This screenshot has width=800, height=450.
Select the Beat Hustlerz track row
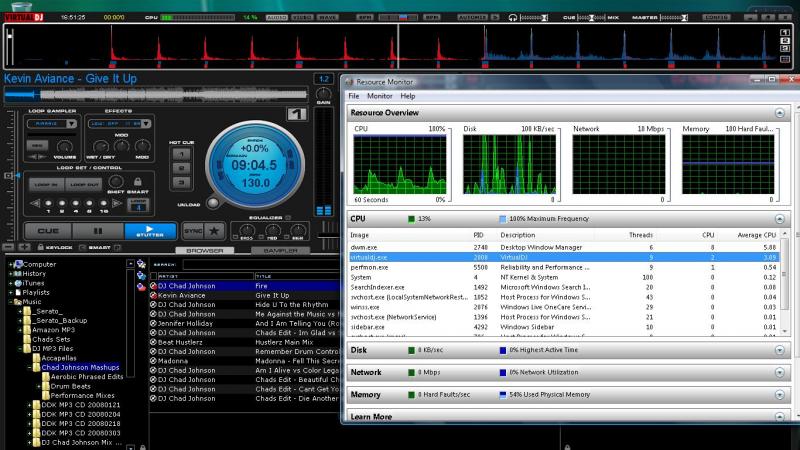(x=245, y=342)
